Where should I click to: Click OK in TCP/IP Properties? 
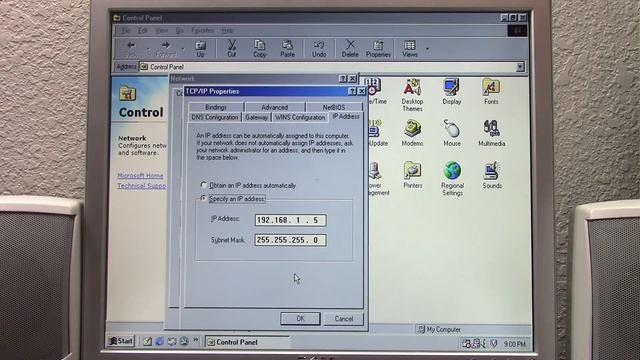300,318
